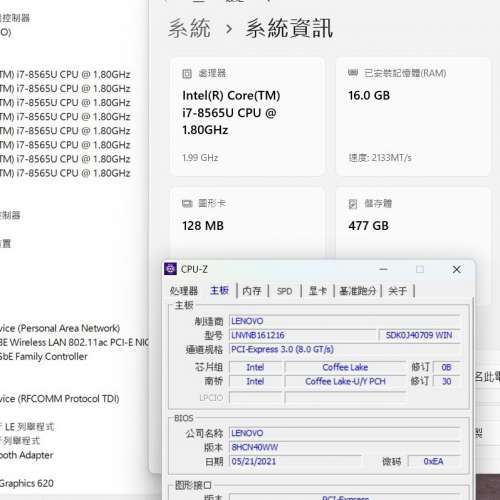Image resolution: width=500 pixels, height=500 pixels.
Task: Select the Personal Area Network device in Device Manager
Action: click(60, 328)
